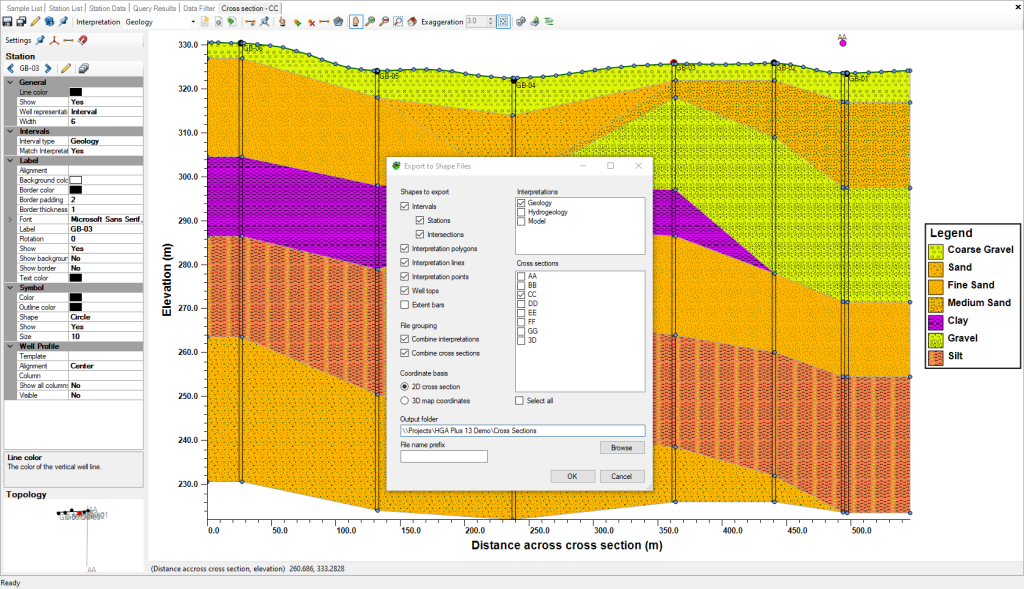This screenshot has height=589, width=1024.
Task: Open the Interpretation Geology dropdown
Action: [x=192, y=21]
